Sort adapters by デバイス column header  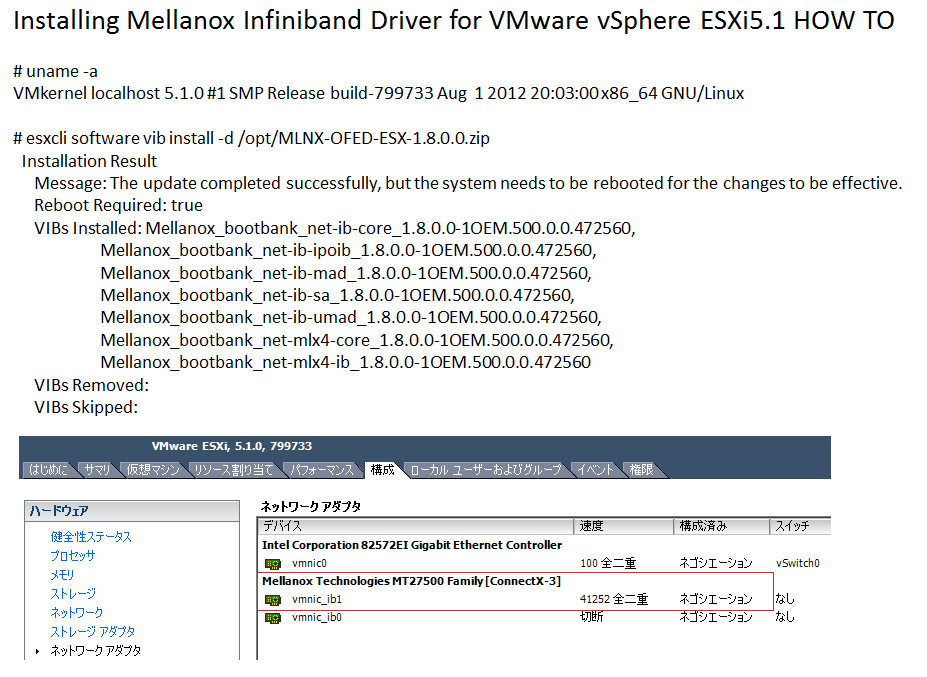click(416, 526)
